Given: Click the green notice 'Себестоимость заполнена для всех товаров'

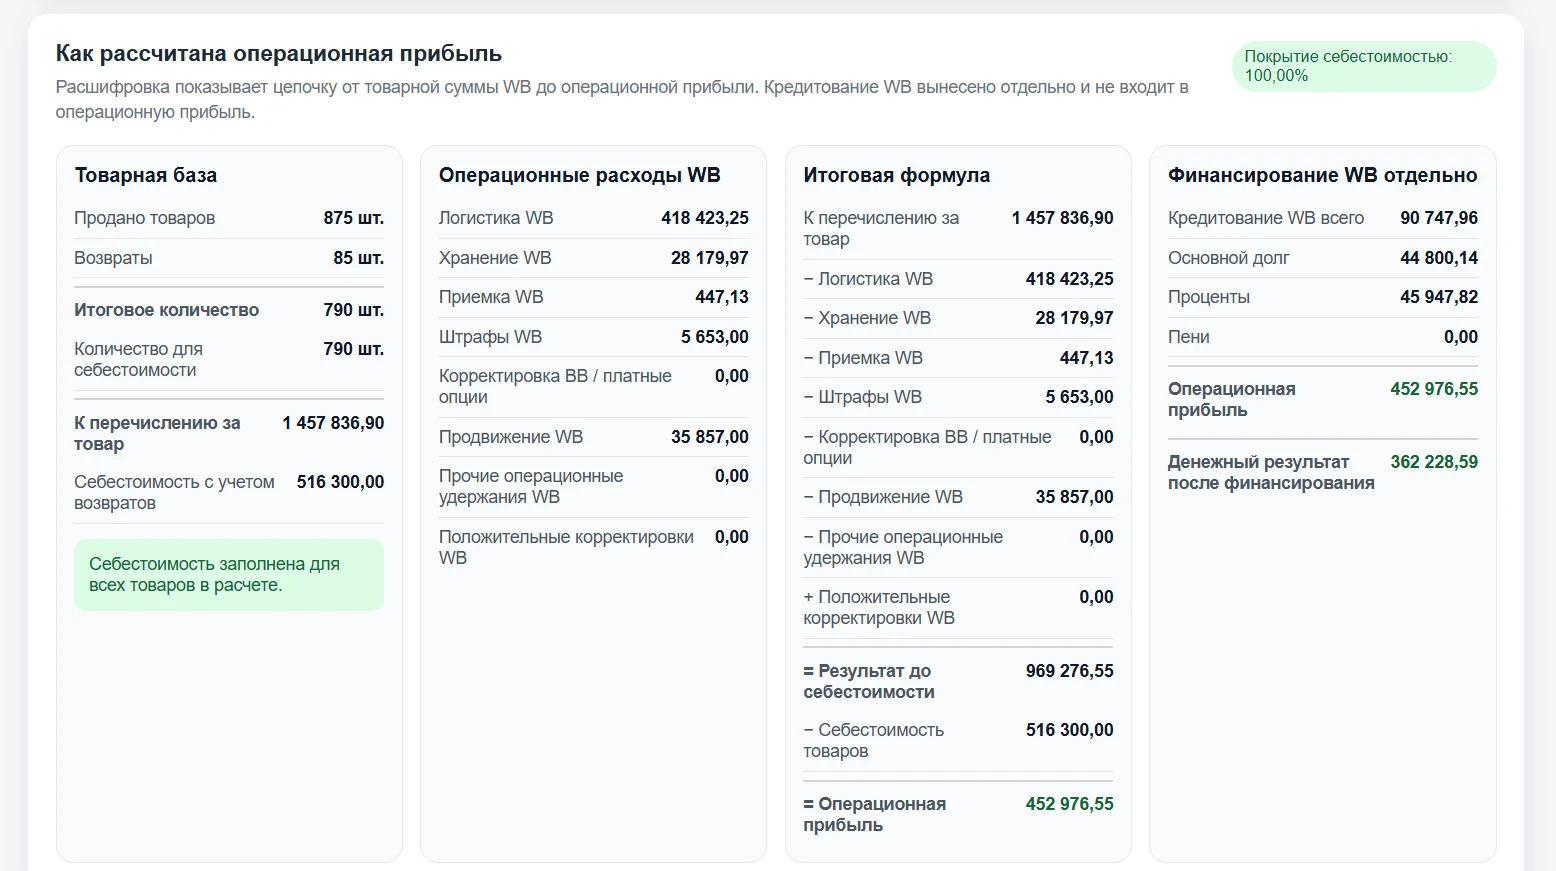Looking at the screenshot, I should pos(229,575).
